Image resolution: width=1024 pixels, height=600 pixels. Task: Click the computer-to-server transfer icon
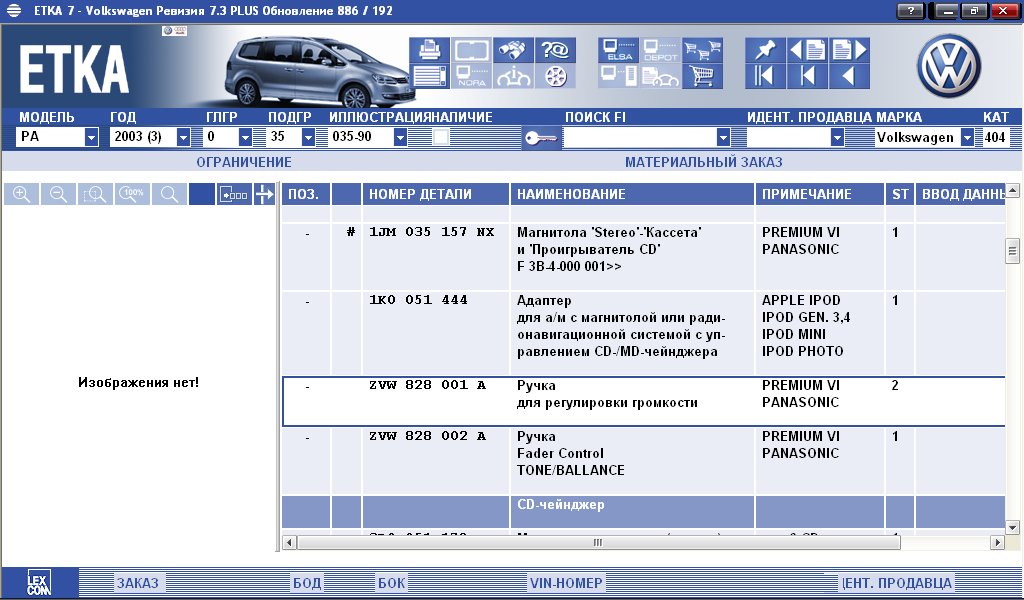[x=618, y=76]
